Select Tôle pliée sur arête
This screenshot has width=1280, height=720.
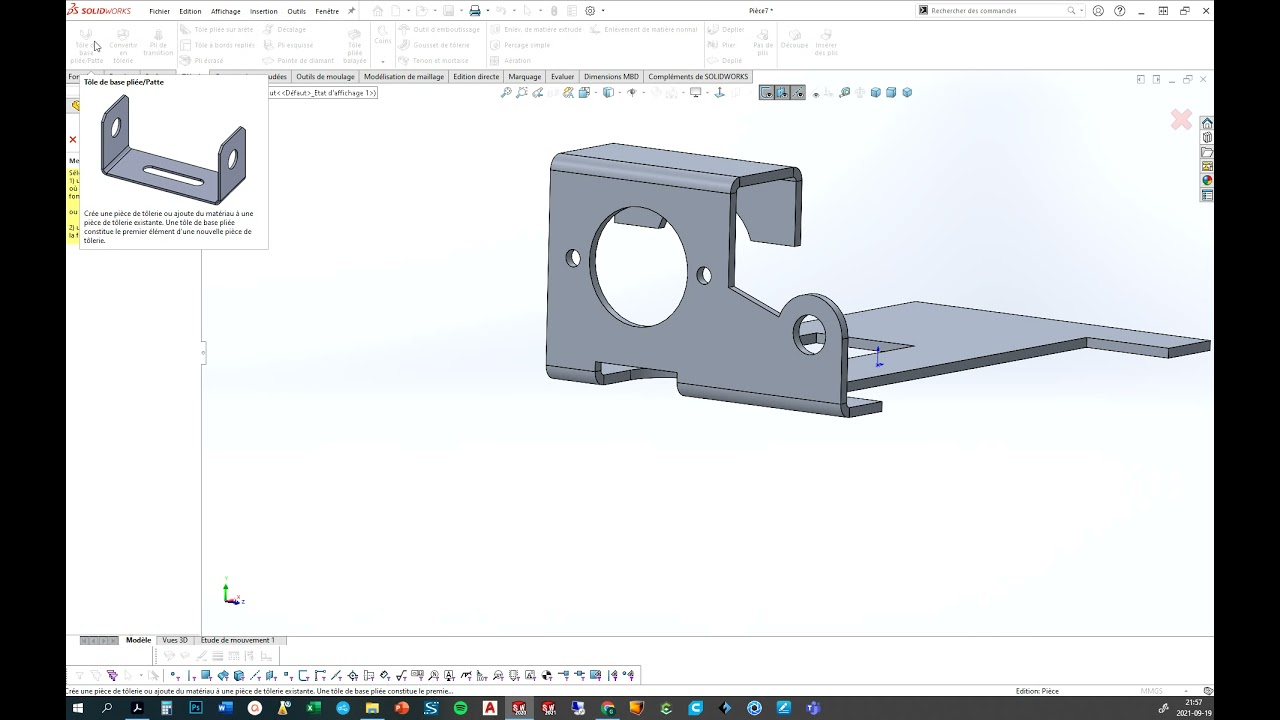[x=217, y=30]
